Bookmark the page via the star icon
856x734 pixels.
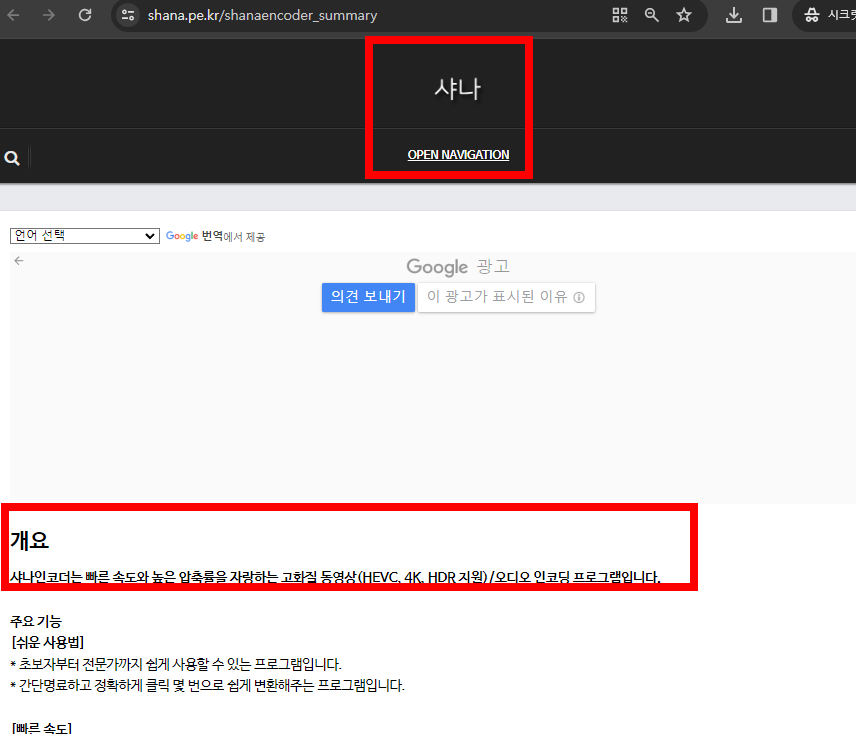[x=684, y=15]
